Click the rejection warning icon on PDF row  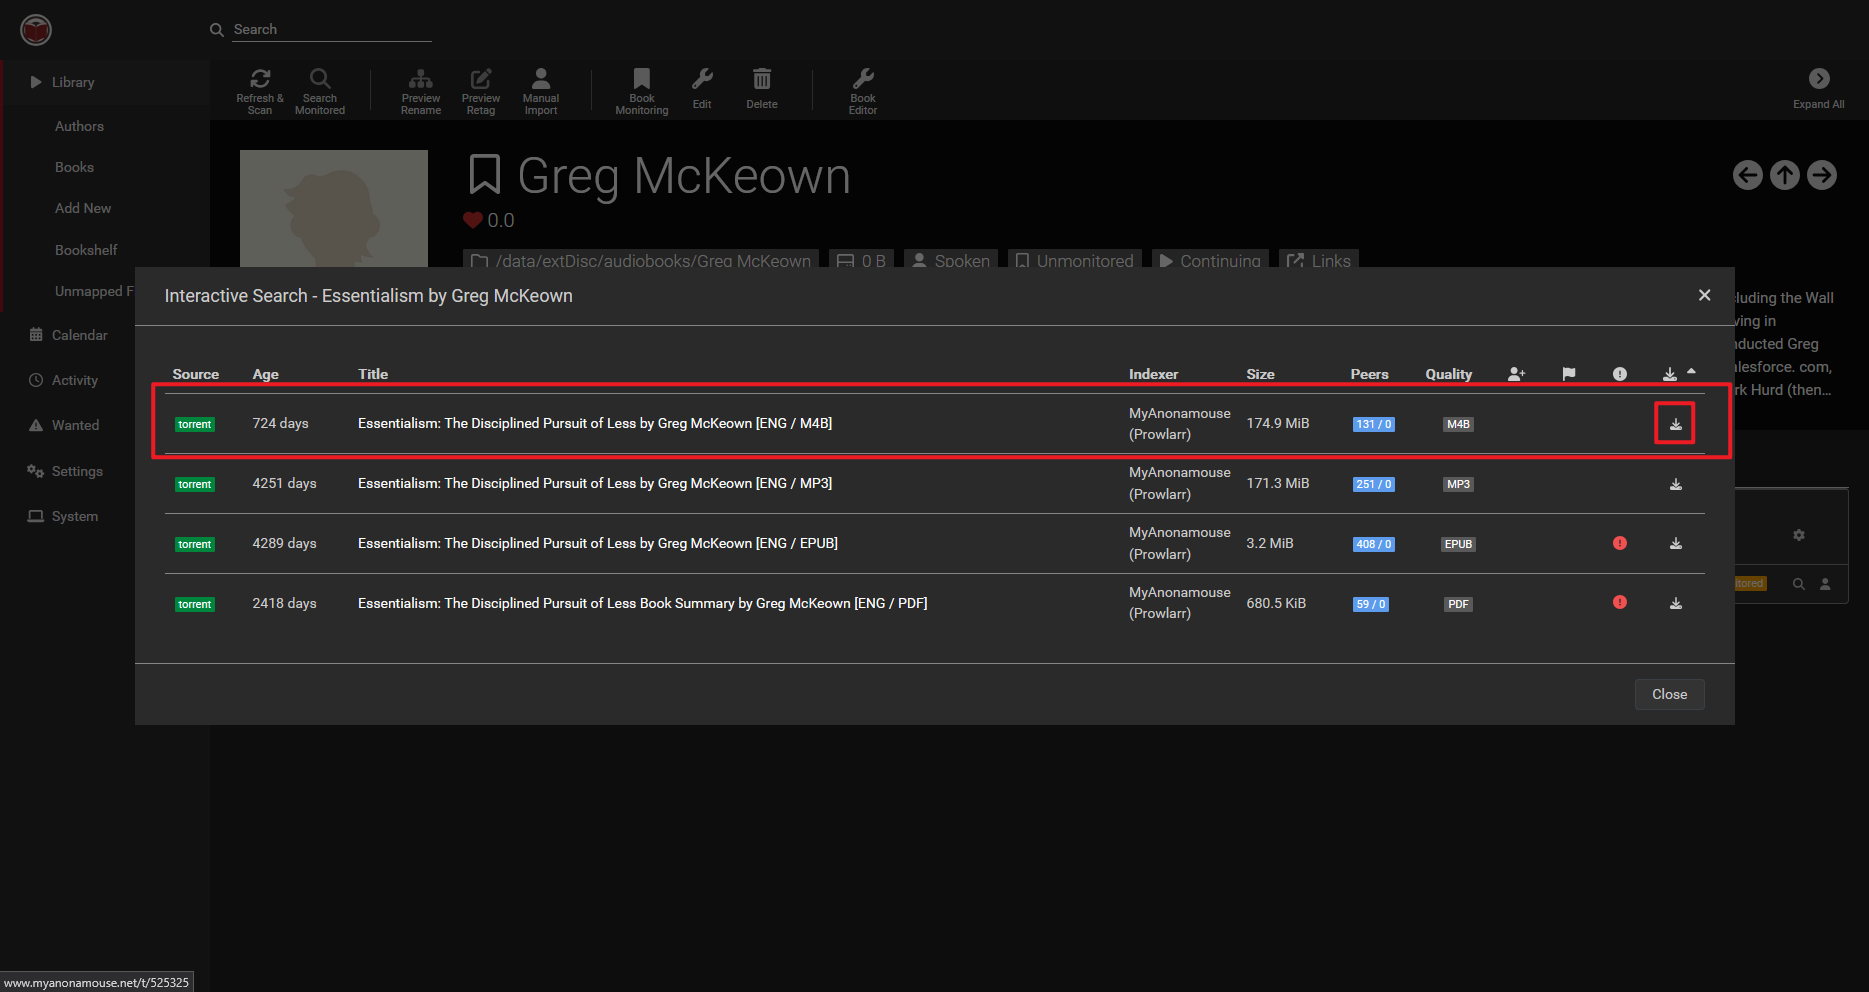coord(1619,602)
